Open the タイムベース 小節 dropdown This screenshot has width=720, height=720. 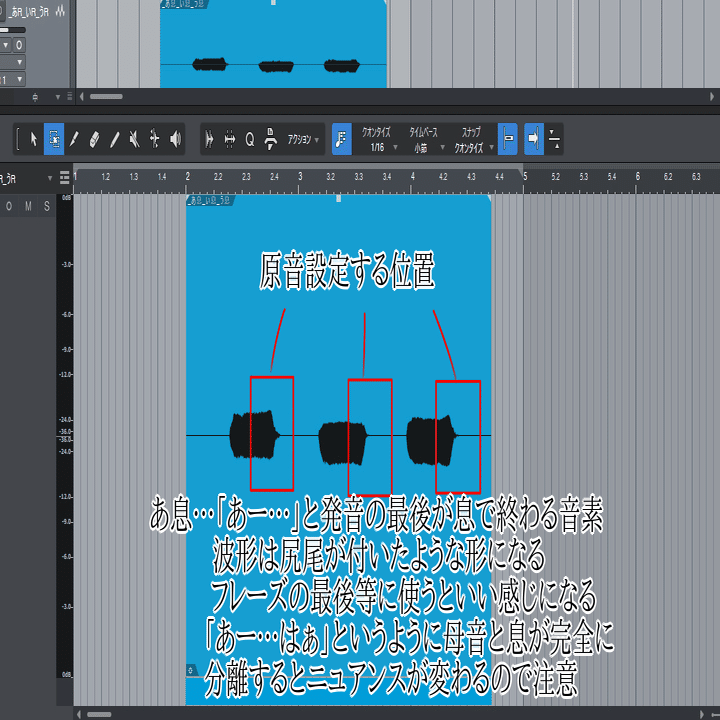point(426,139)
